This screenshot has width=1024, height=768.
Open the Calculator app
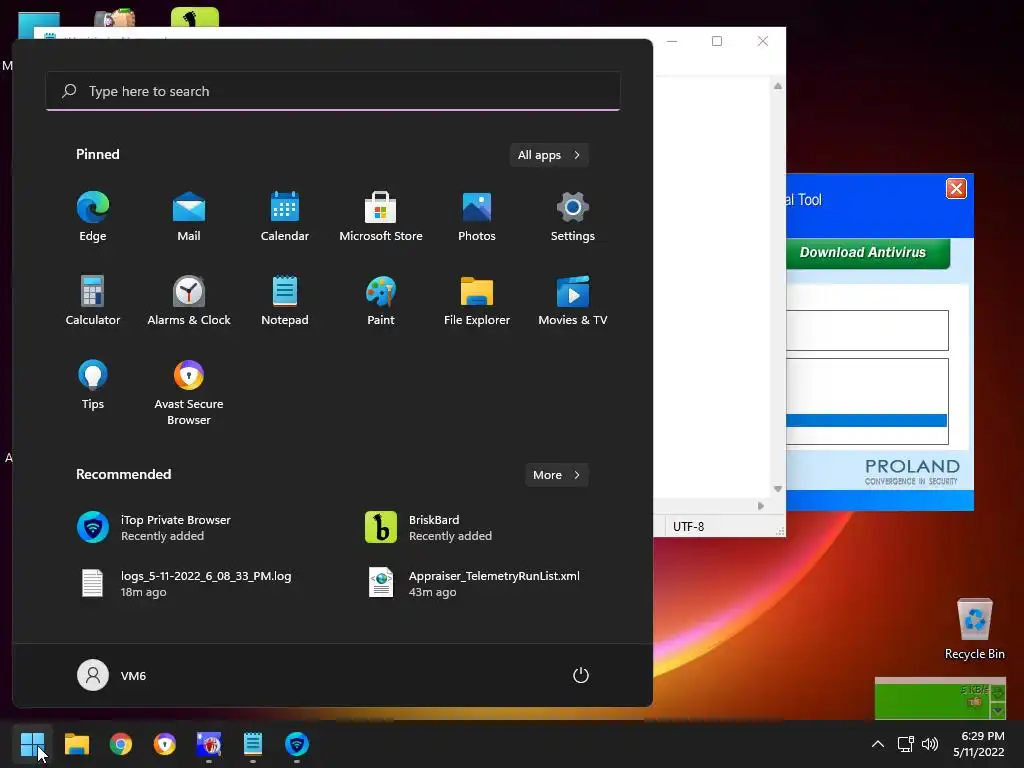[x=93, y=301]
